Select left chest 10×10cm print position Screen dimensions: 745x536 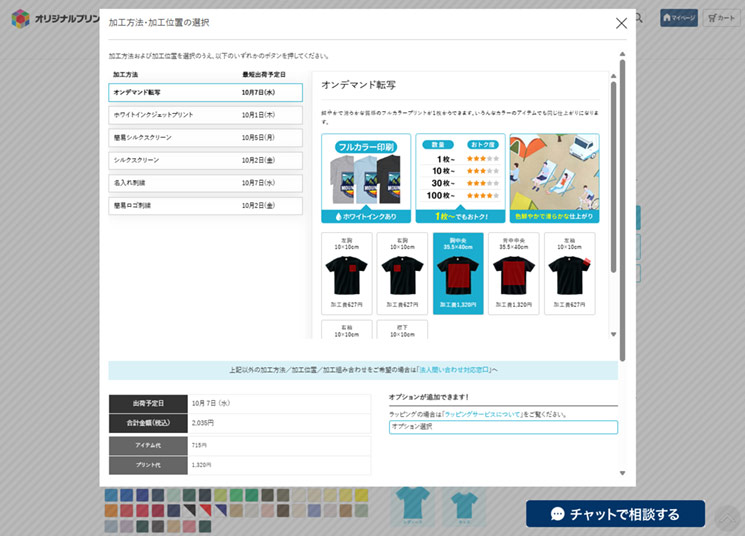[x=346, y=273]
